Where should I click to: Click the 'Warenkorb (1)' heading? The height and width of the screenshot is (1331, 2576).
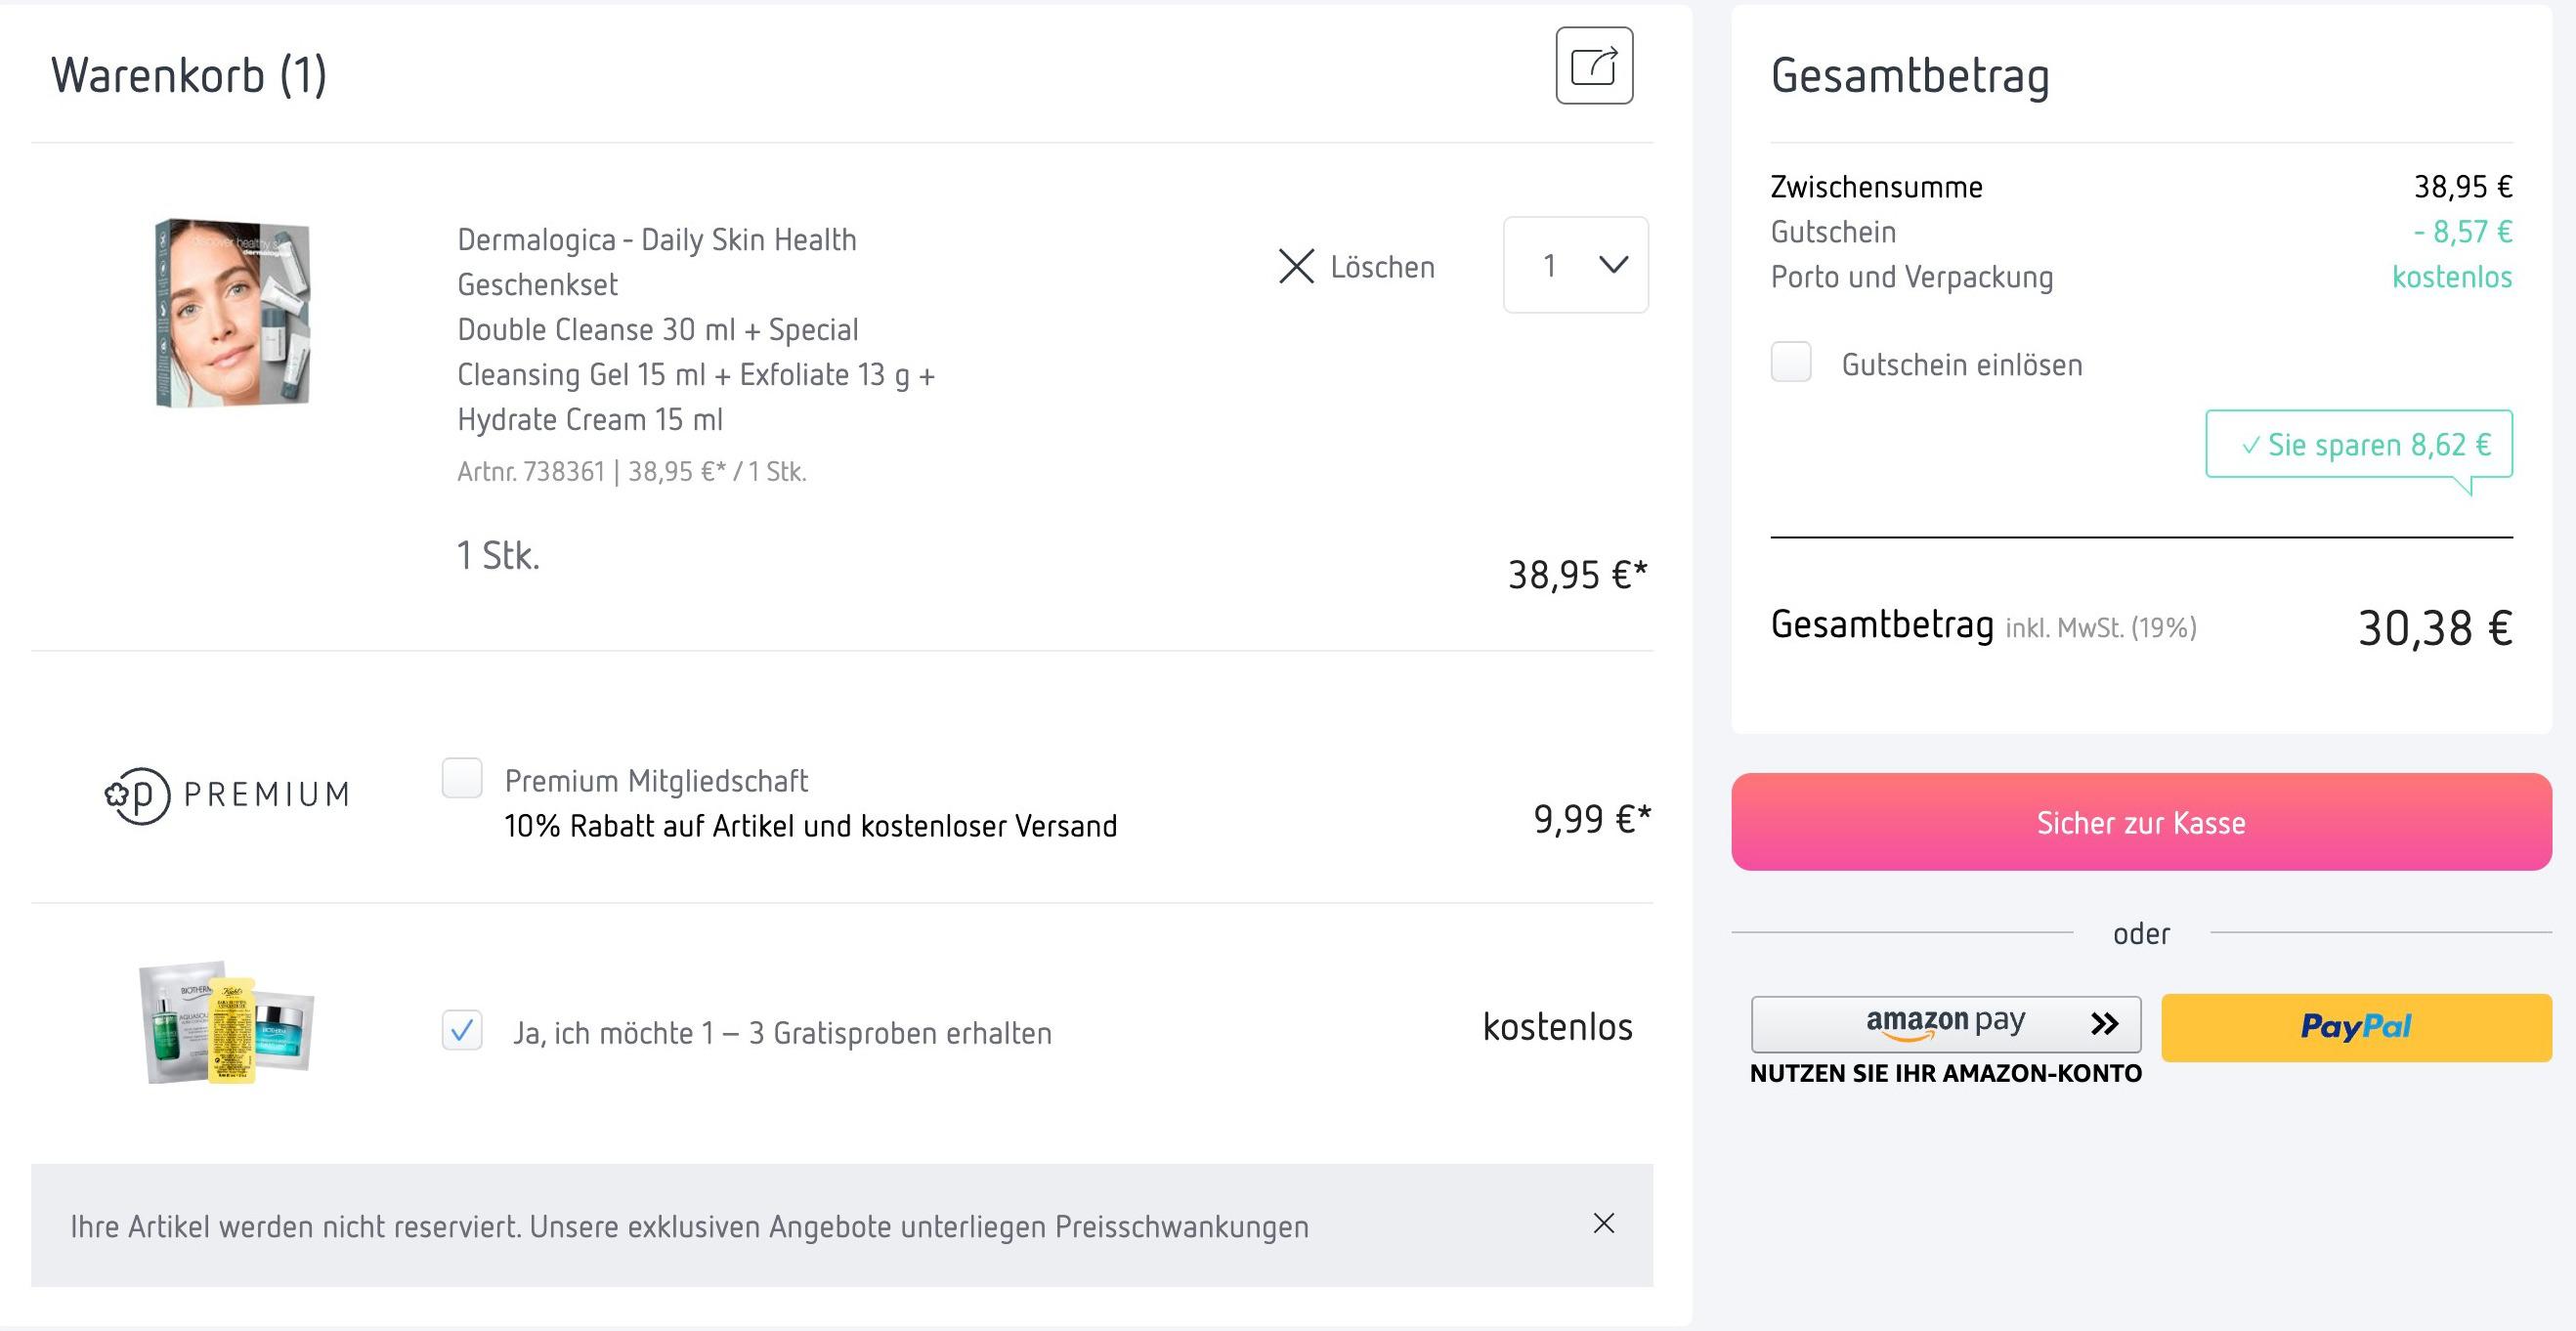pyautogui.click(x=189, y=75)
